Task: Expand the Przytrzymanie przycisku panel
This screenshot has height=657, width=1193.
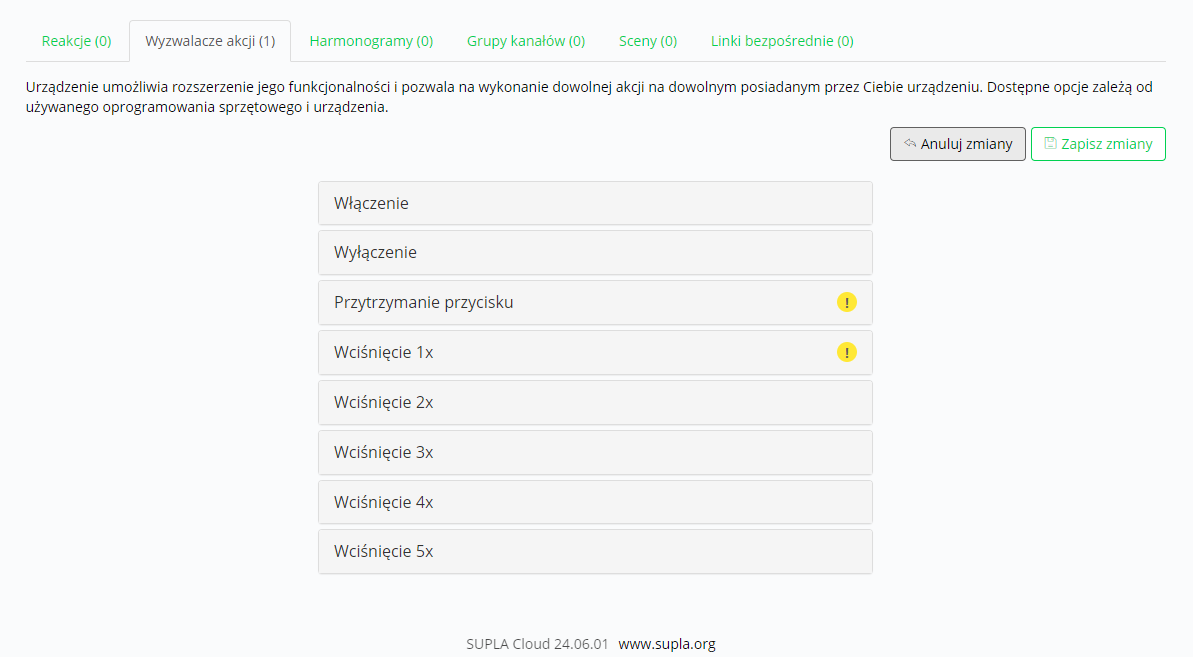Action: 595,303
